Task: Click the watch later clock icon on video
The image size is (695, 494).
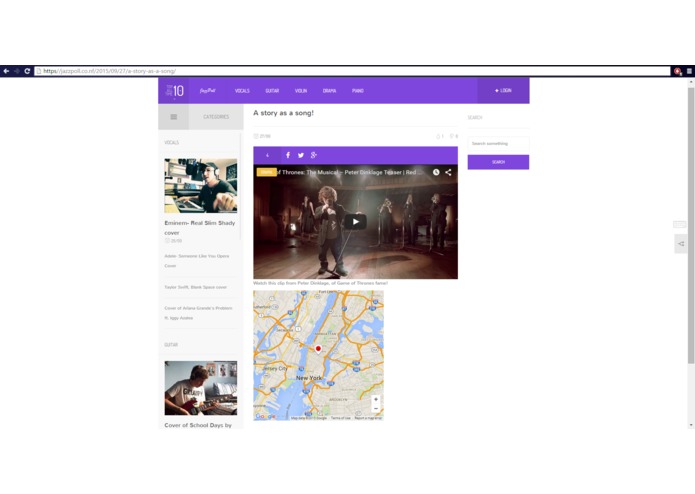Action: pos(436,172)
